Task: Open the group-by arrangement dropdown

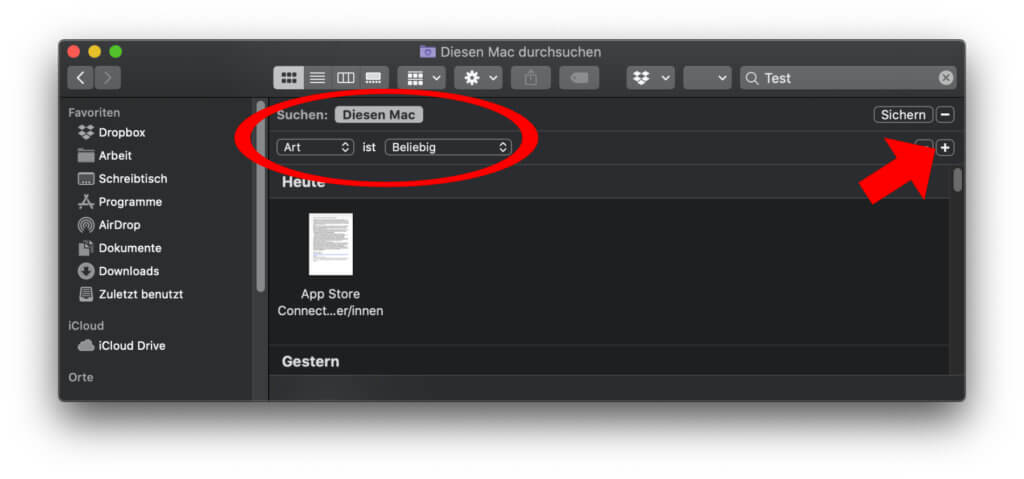Action: pyautogui.click(x=421, y=78)
